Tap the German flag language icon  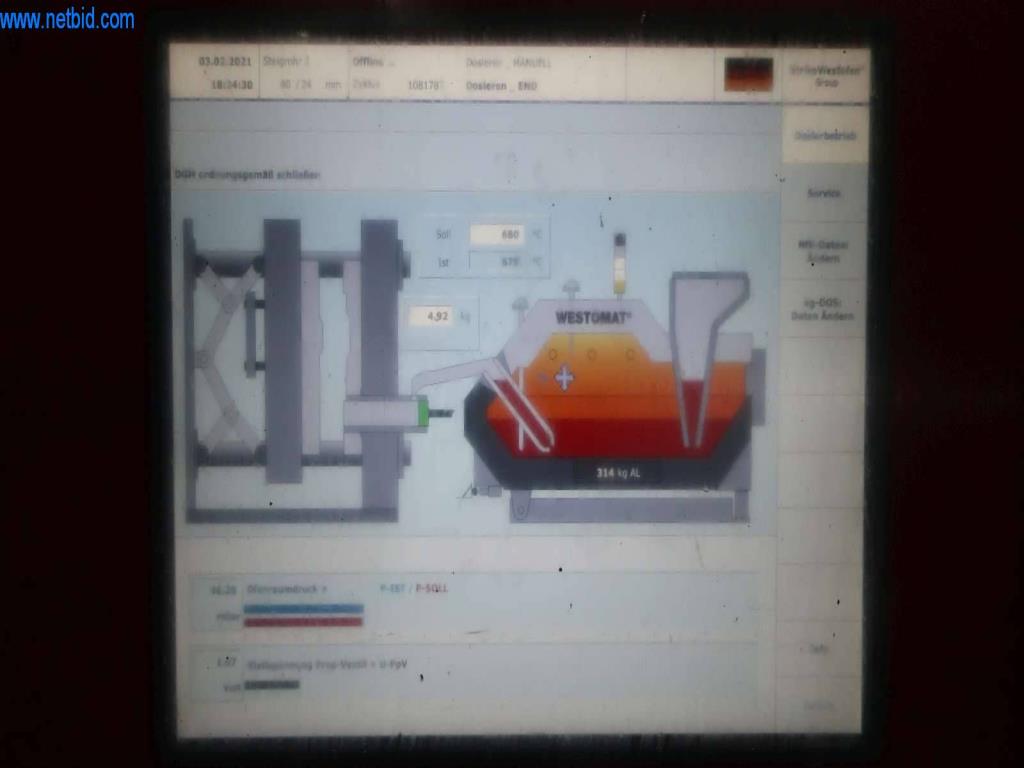pyautogui.click(x=748, y=74)
